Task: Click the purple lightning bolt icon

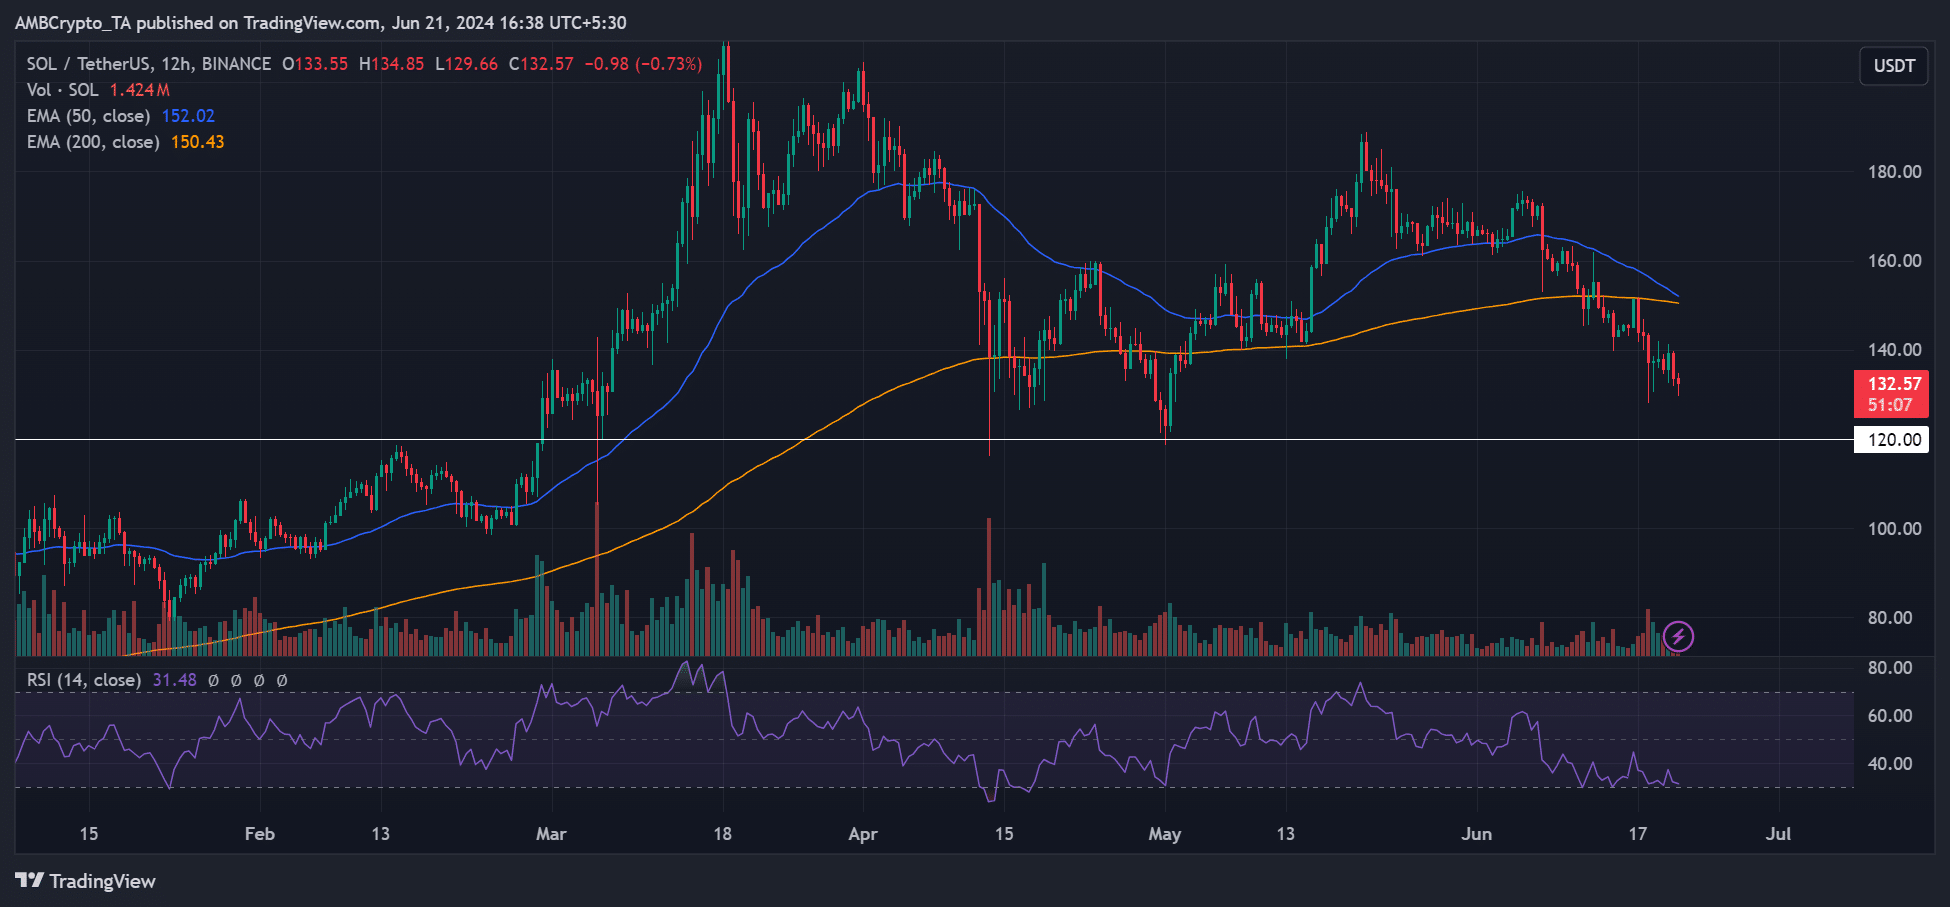Action: [x=1678, y=636]
